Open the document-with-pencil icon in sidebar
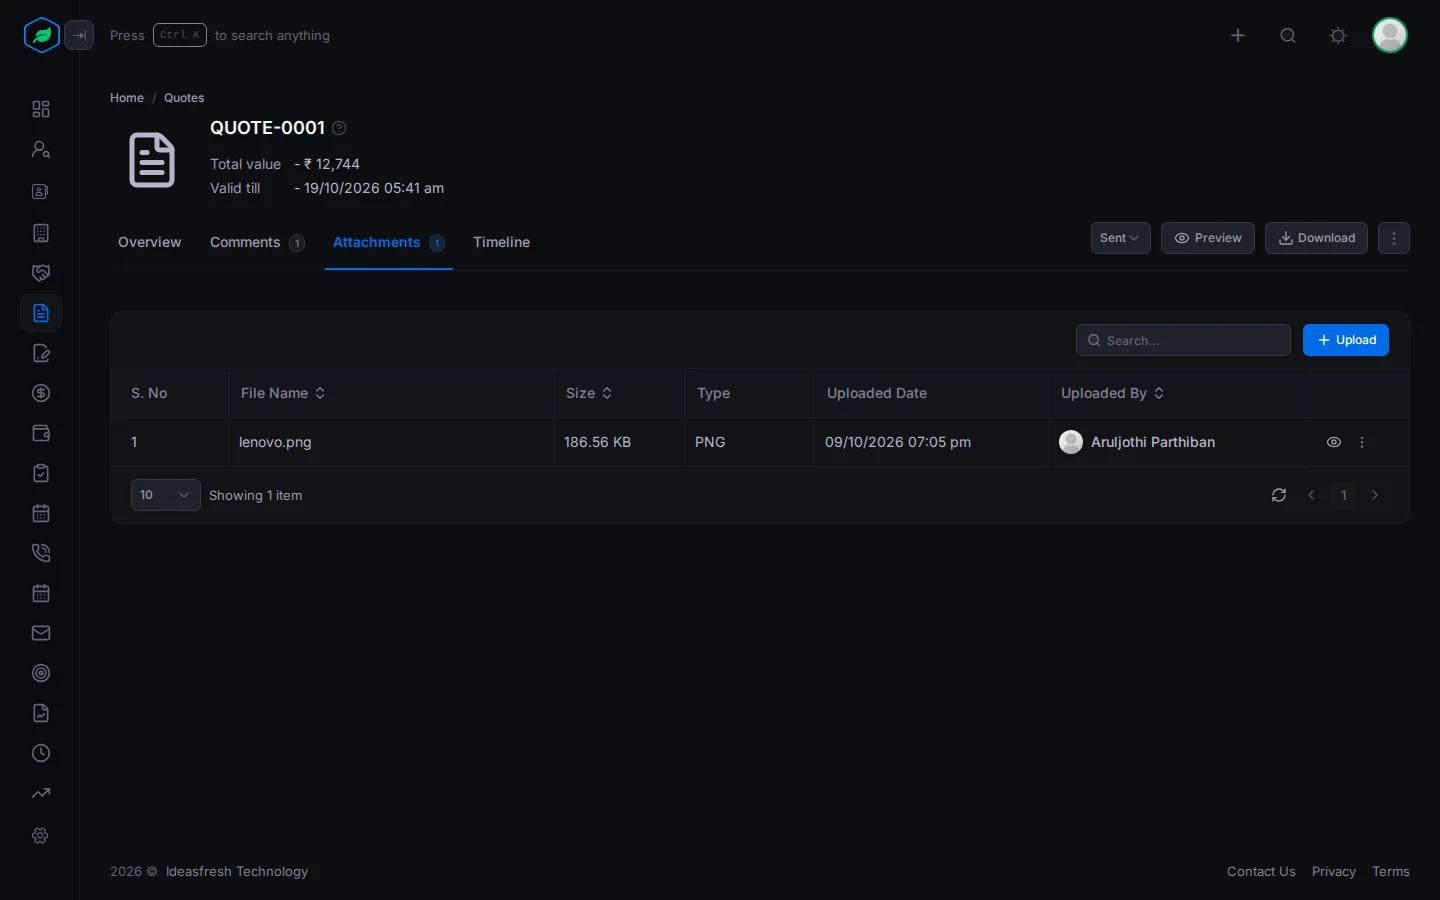The width and height of the screenshot is (1440, 900). [41, 353]
